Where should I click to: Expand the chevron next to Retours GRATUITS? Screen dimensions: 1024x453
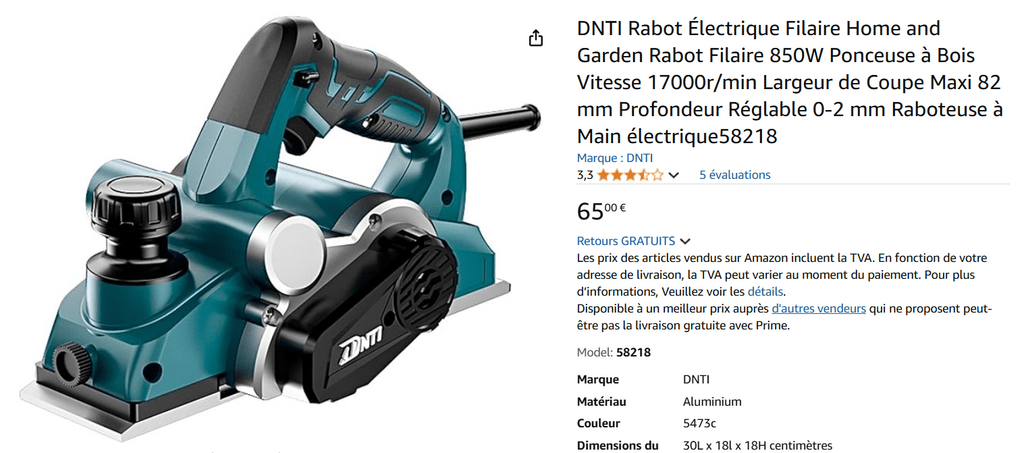(x=684, y=241)
